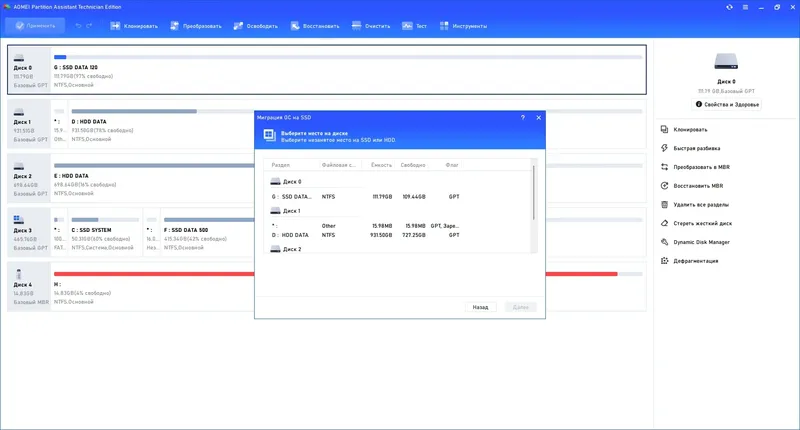Click the refresh icon in title bar

coord(730,7)
